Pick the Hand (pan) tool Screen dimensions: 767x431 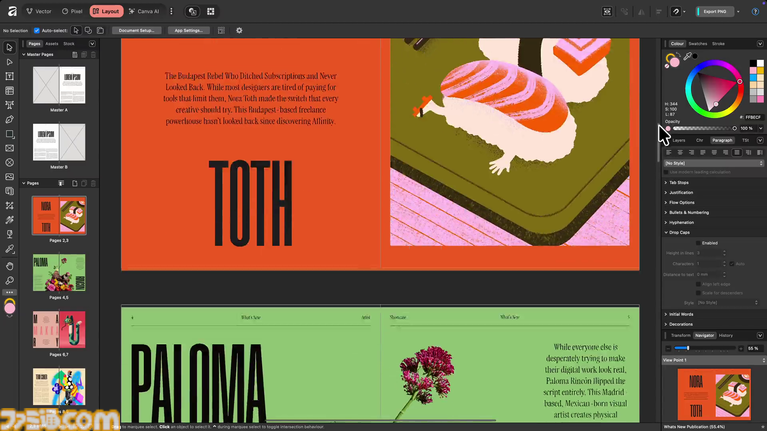[x=10, y=266]
